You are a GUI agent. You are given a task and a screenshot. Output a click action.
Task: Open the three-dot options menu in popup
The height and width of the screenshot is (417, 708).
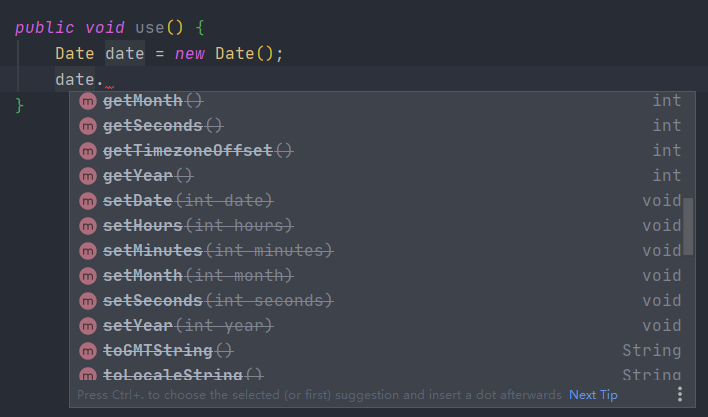pyautogui.click(x=680, y=394)
